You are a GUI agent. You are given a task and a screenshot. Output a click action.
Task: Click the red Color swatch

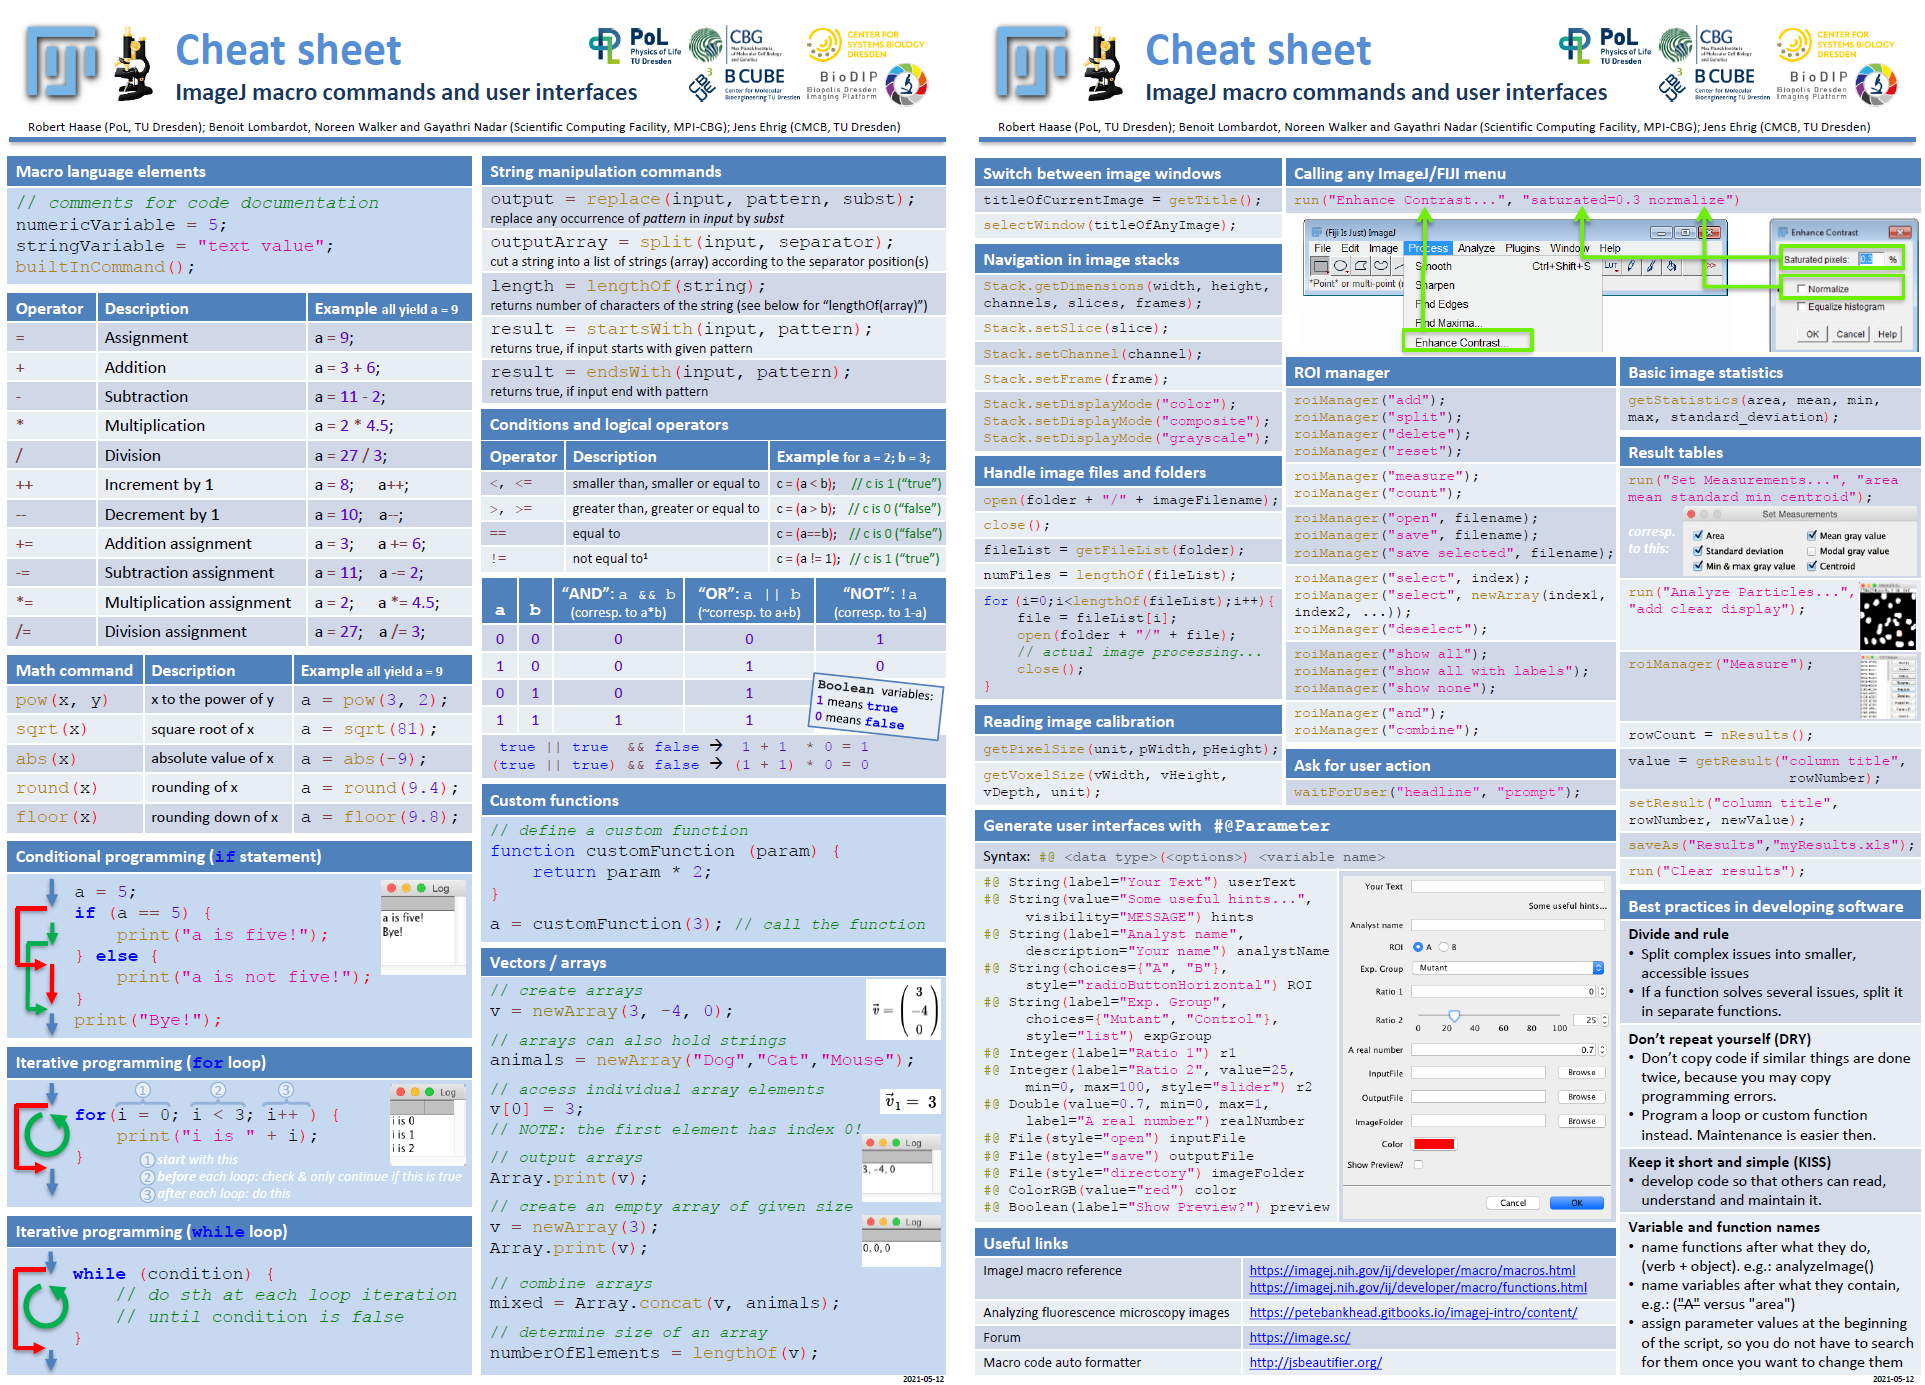point(1433,1144)
